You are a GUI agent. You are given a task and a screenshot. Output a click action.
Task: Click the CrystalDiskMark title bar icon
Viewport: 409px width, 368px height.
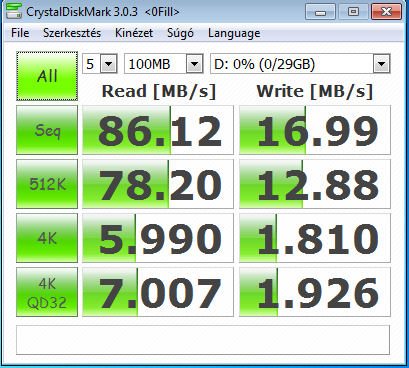point(14,11)
